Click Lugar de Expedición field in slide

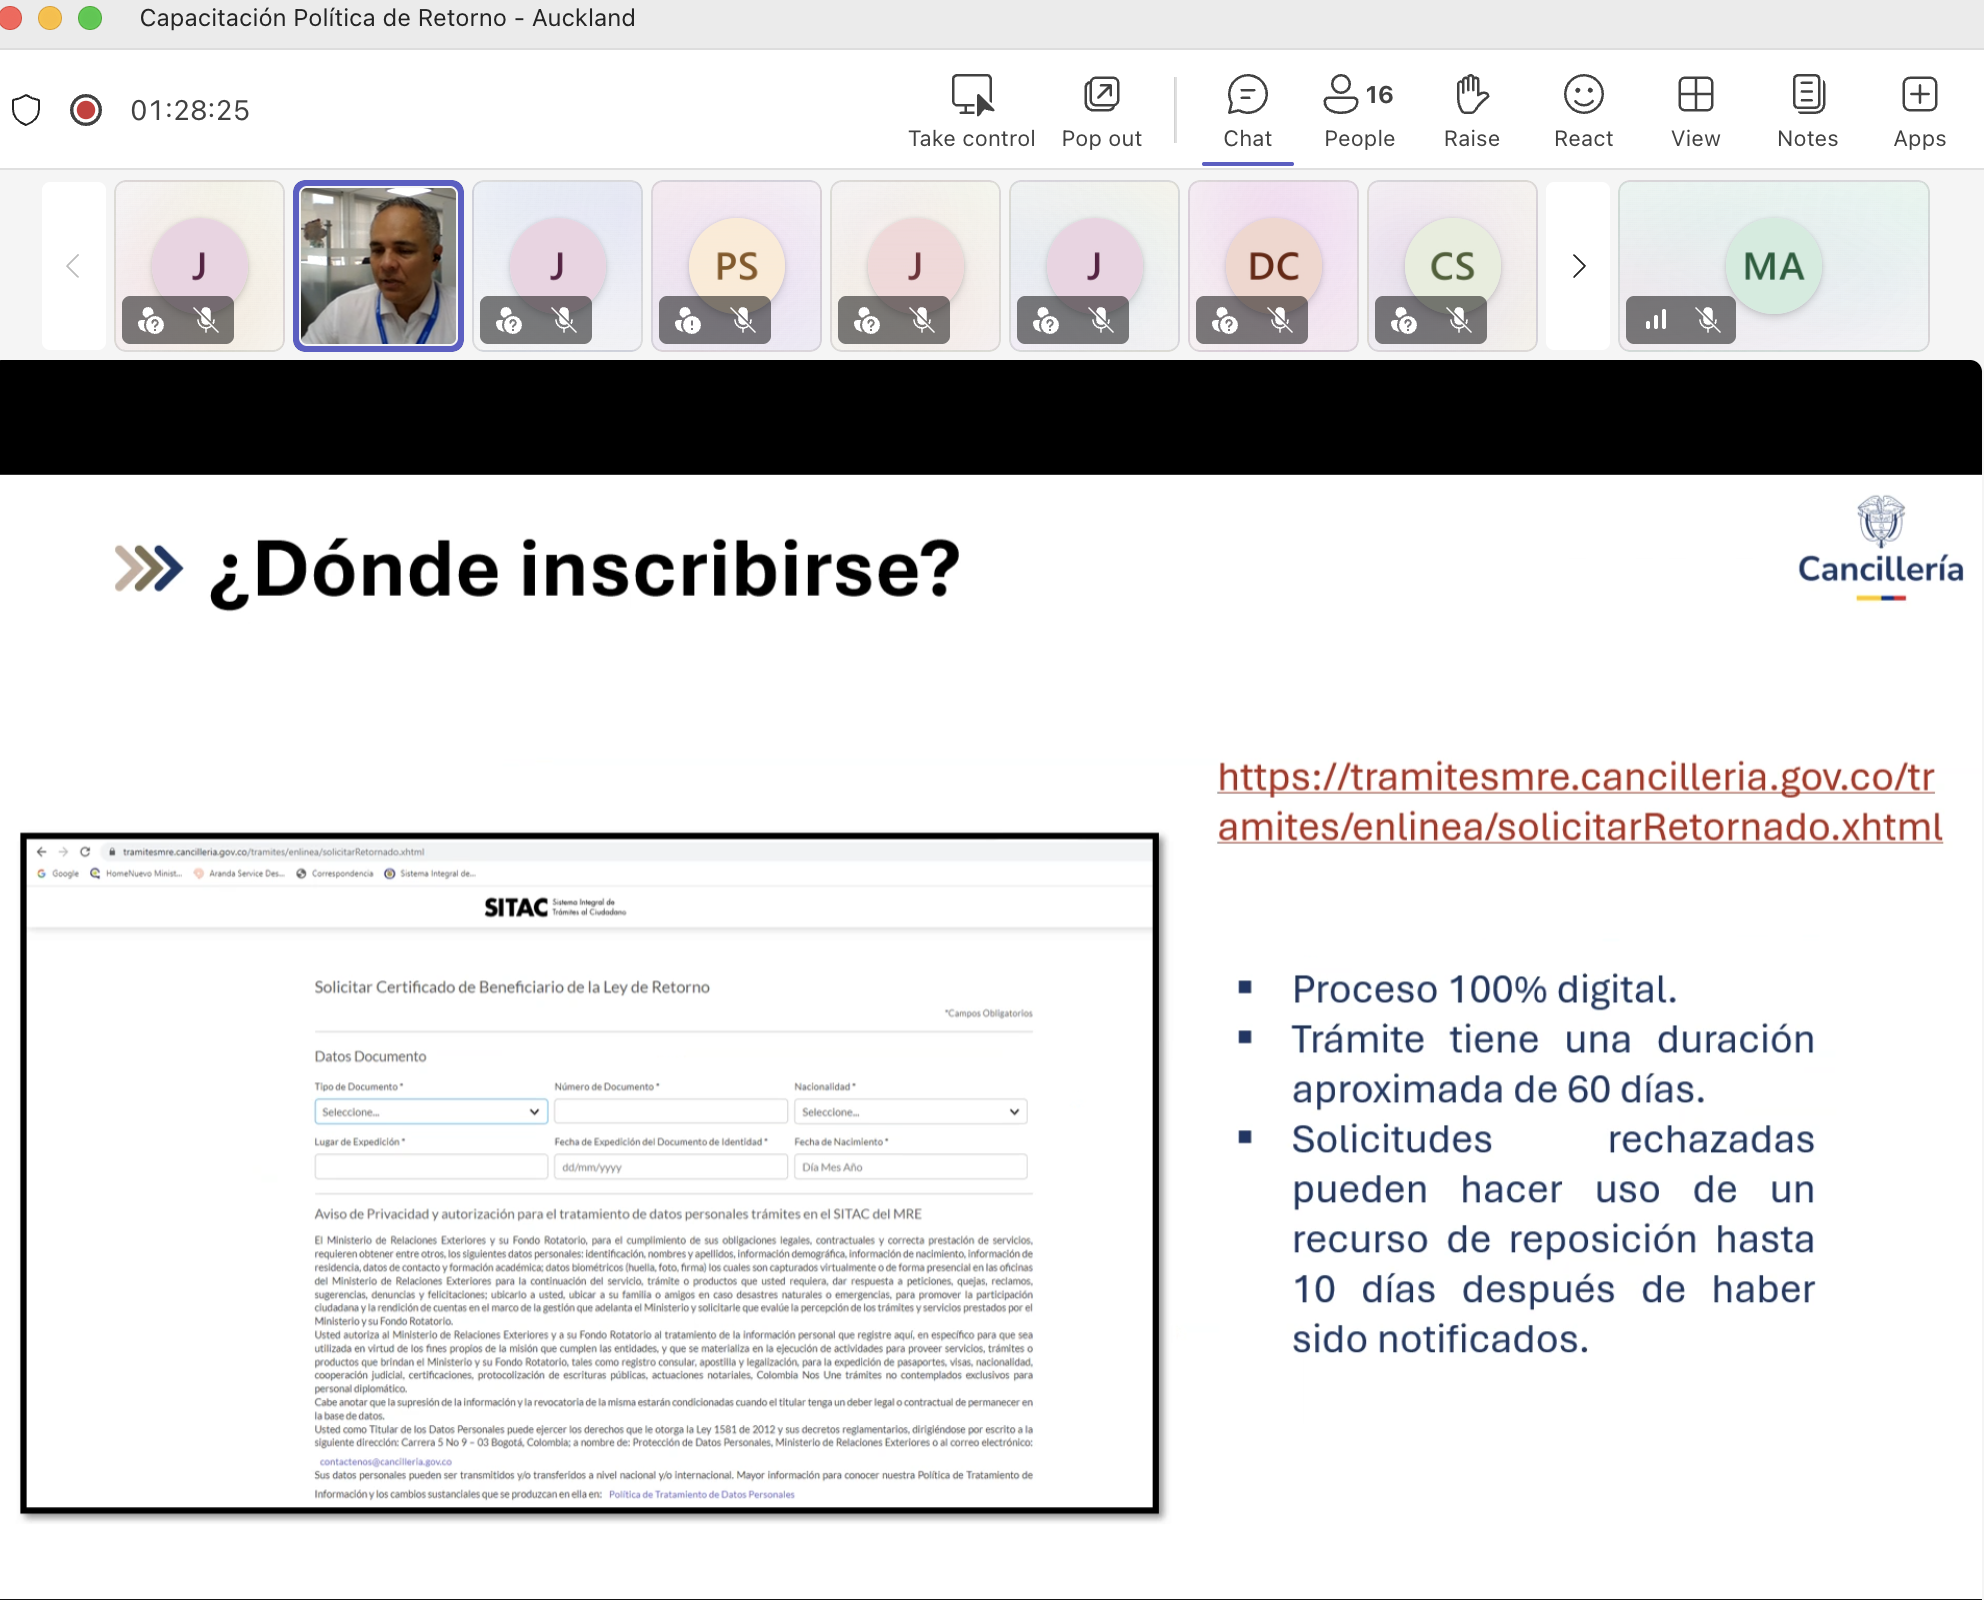[431, 1166]
